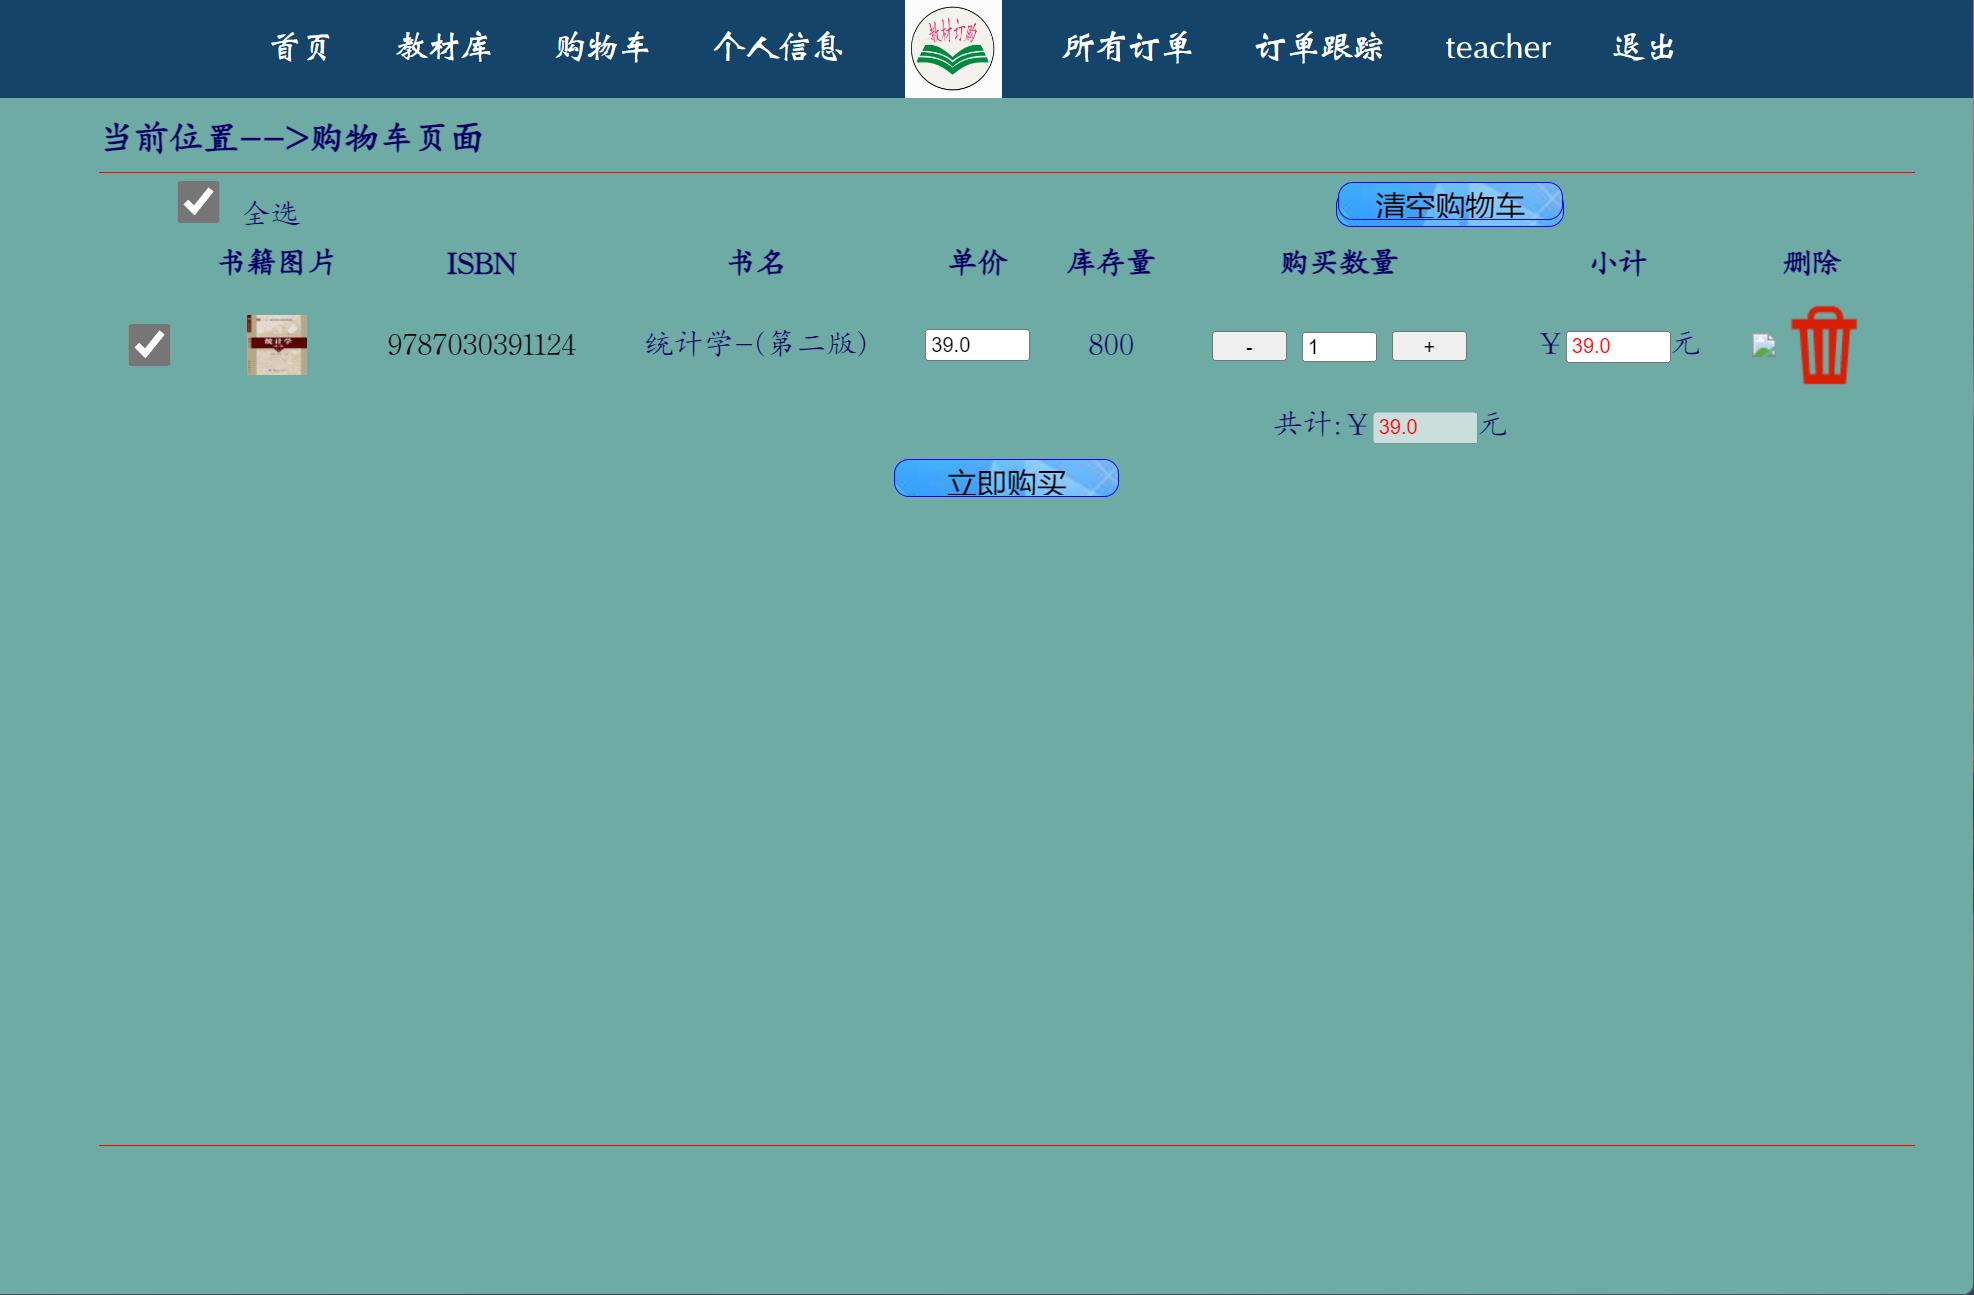Click the 清空购物车 button
Image resolution: width=1974 pixels, height=1295 pixels.
coord(1449,204)
